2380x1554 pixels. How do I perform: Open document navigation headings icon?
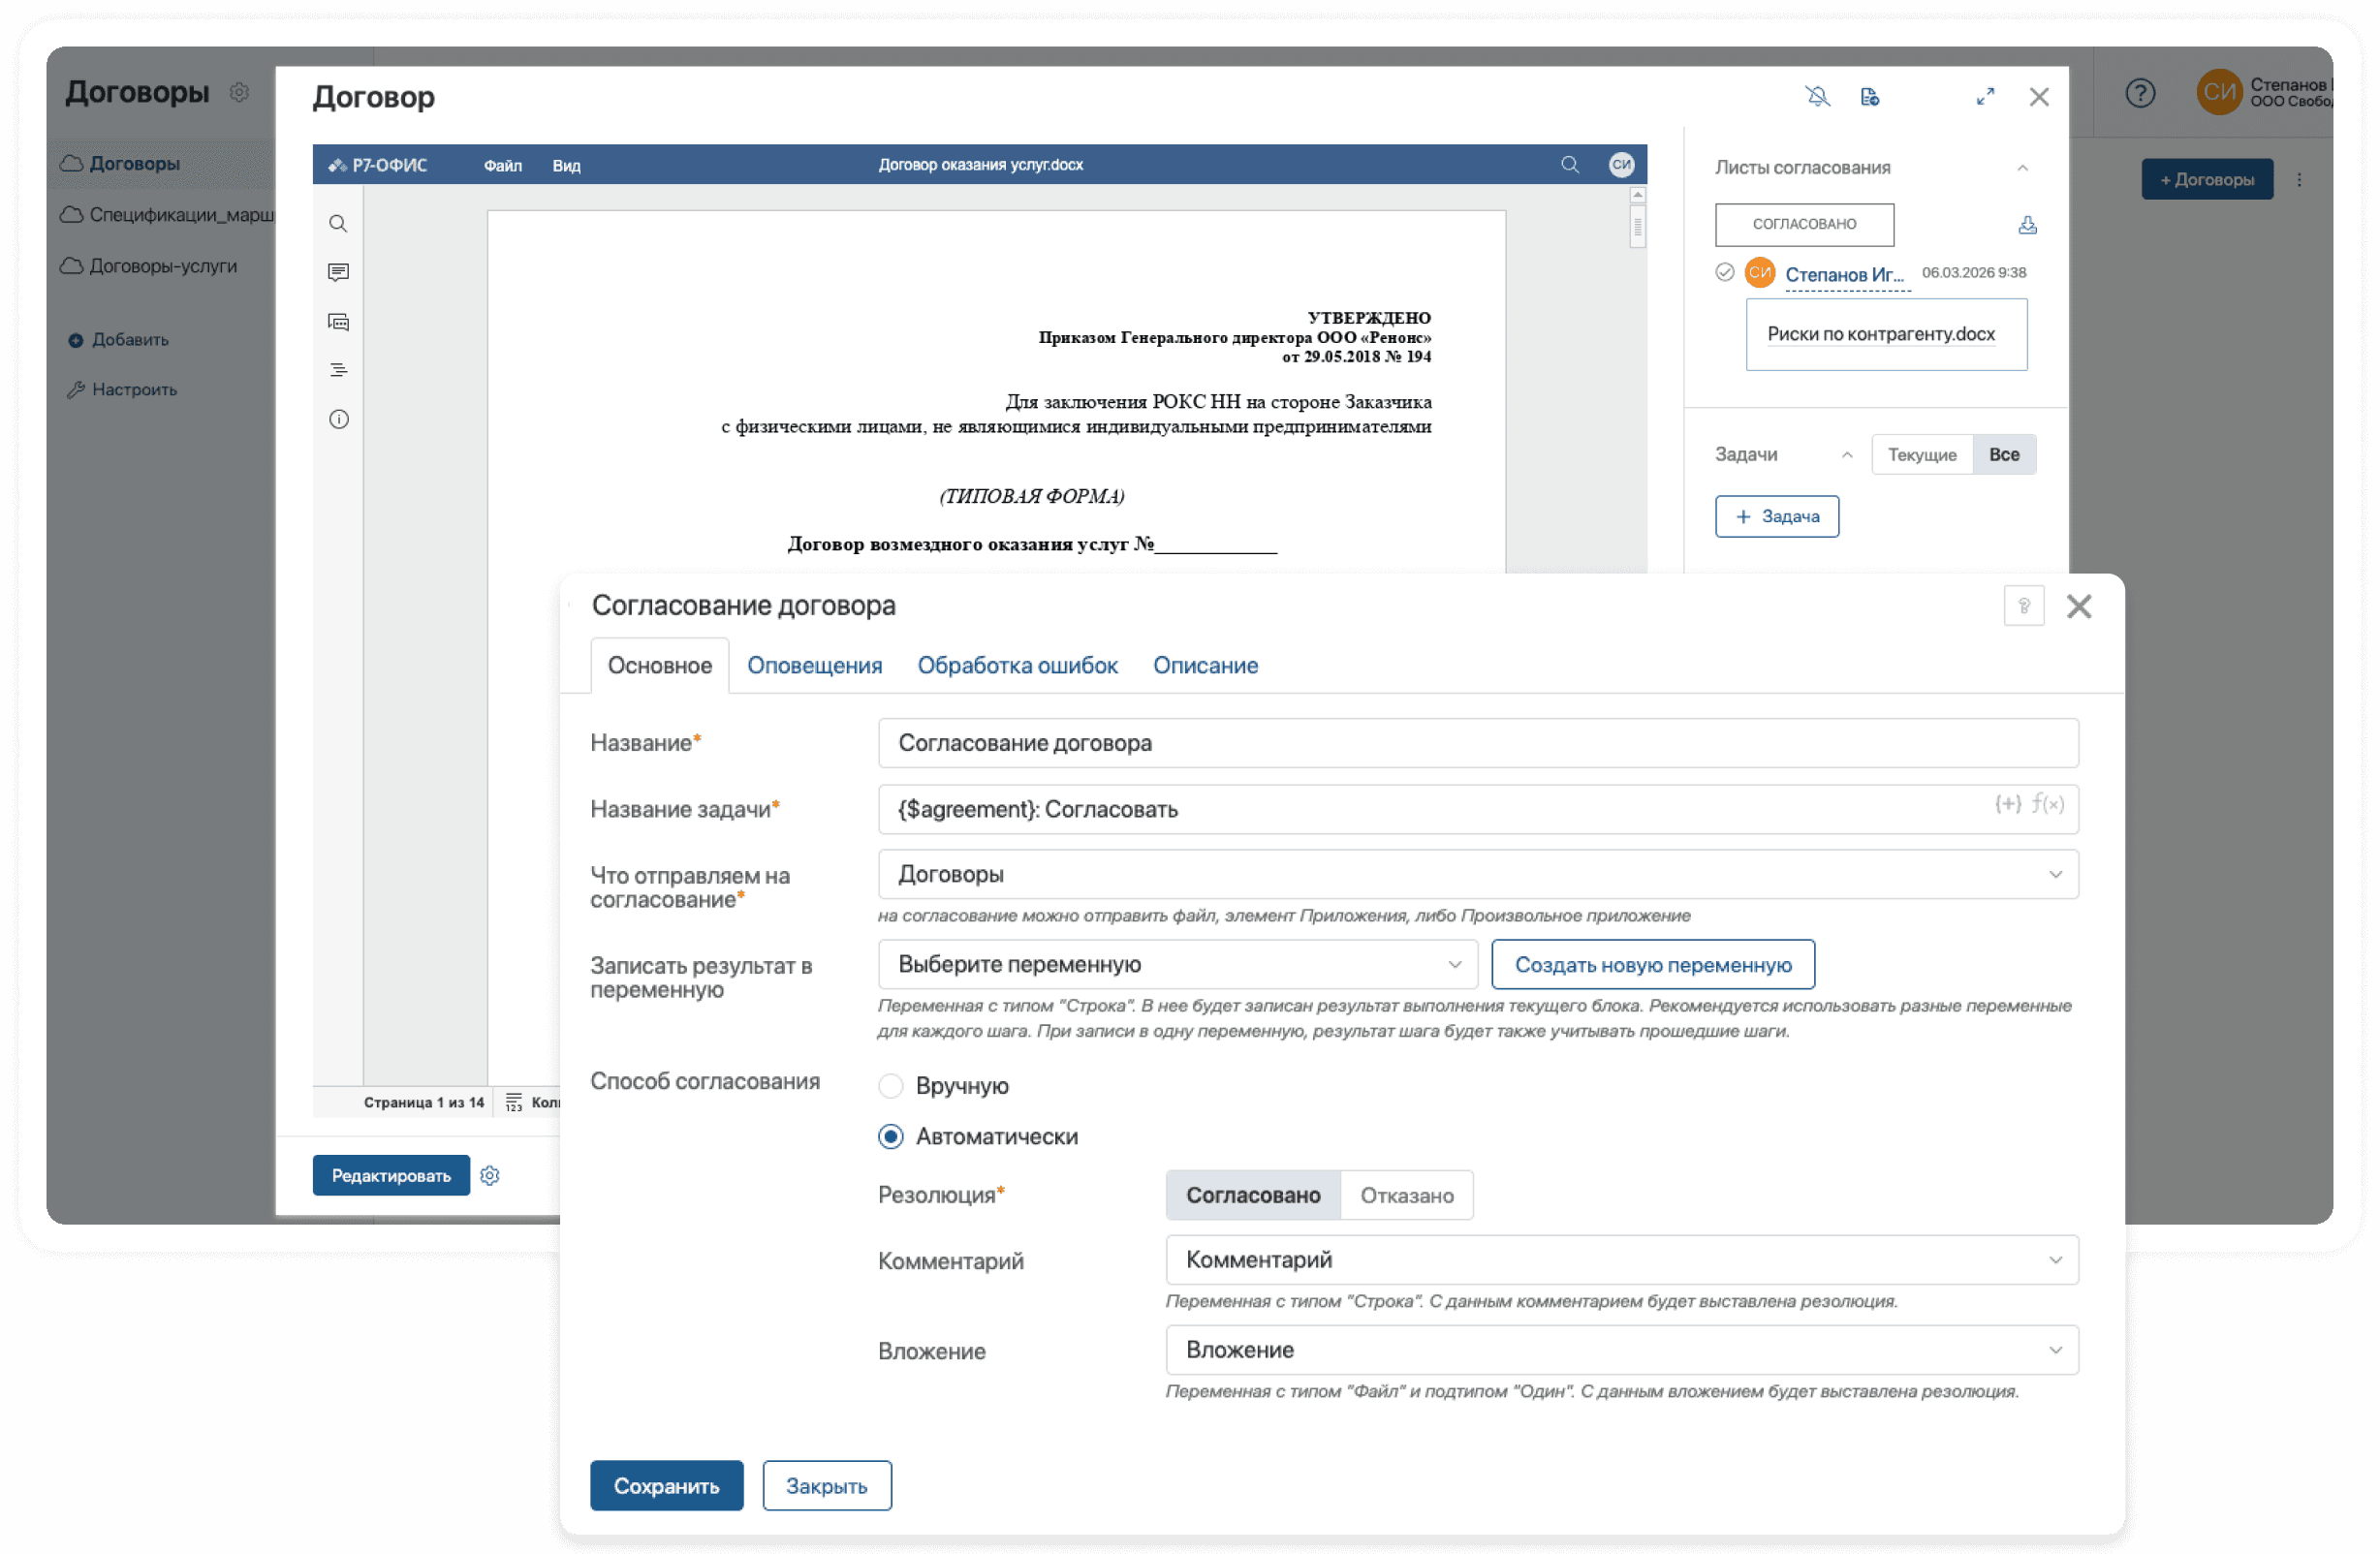[x=338, y=369]
